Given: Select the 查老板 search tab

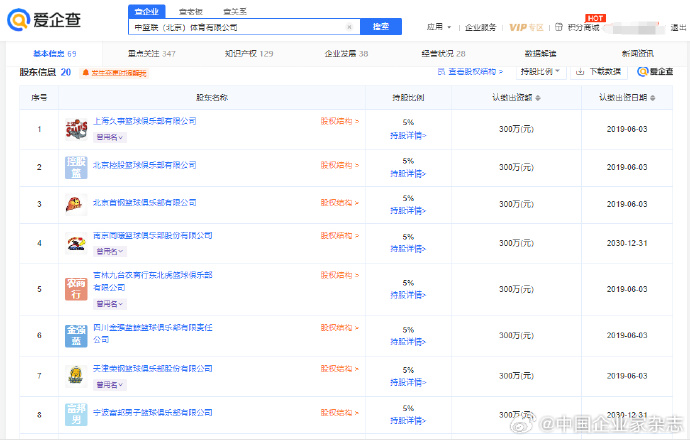Looking at the screenshot, I should (x=191, y=11).
